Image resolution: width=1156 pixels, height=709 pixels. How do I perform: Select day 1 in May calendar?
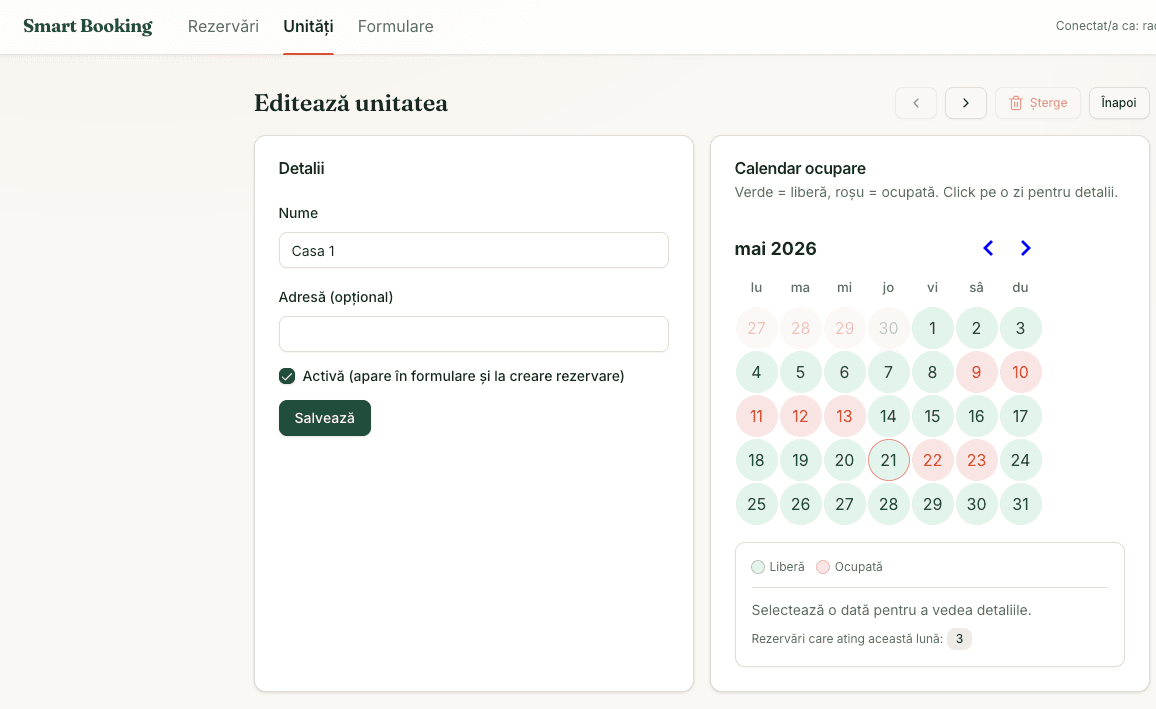pos(933,328)
